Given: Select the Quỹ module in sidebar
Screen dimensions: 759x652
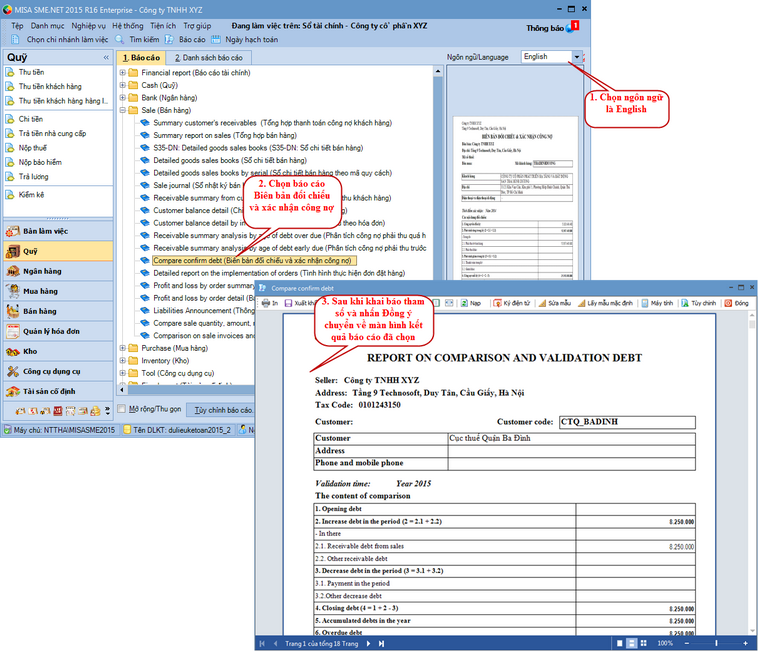Looking at the screenshot, I should click(x=58, y=251).
